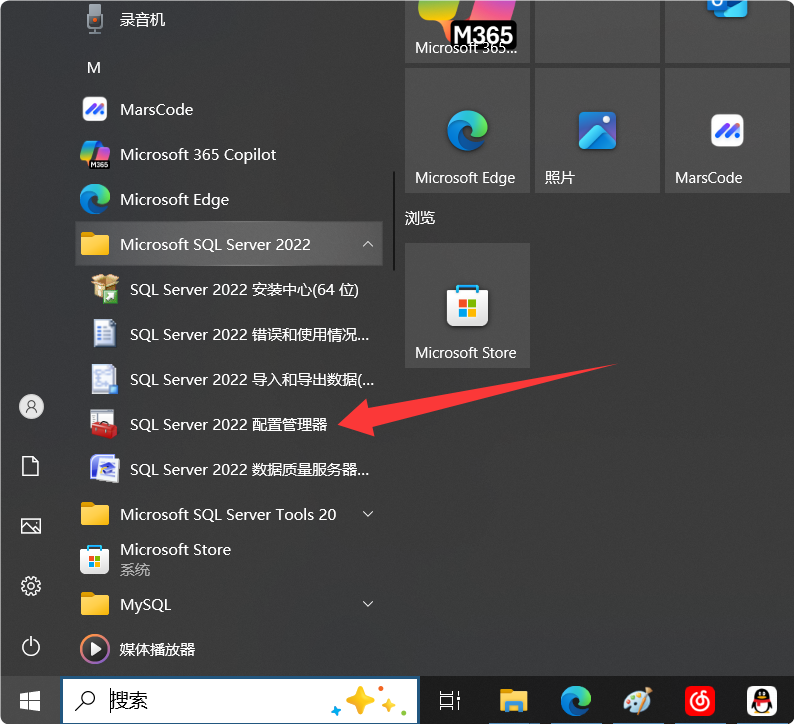
Task: Open the Paint palette app on taskbar
Action: point(638,701)
